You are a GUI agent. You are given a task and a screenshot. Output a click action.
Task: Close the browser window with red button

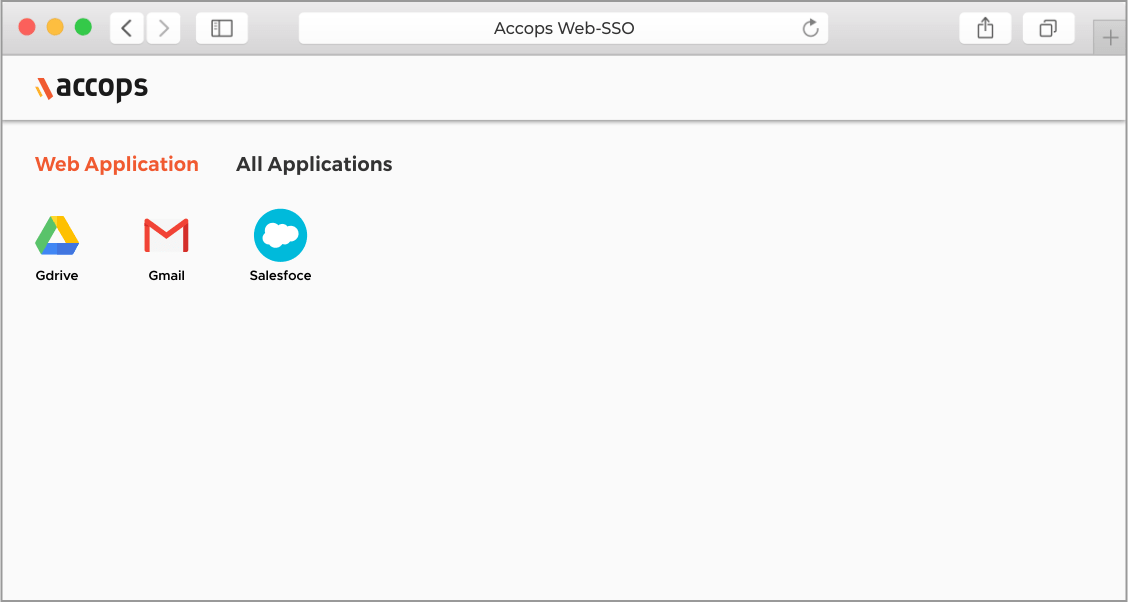27,27
